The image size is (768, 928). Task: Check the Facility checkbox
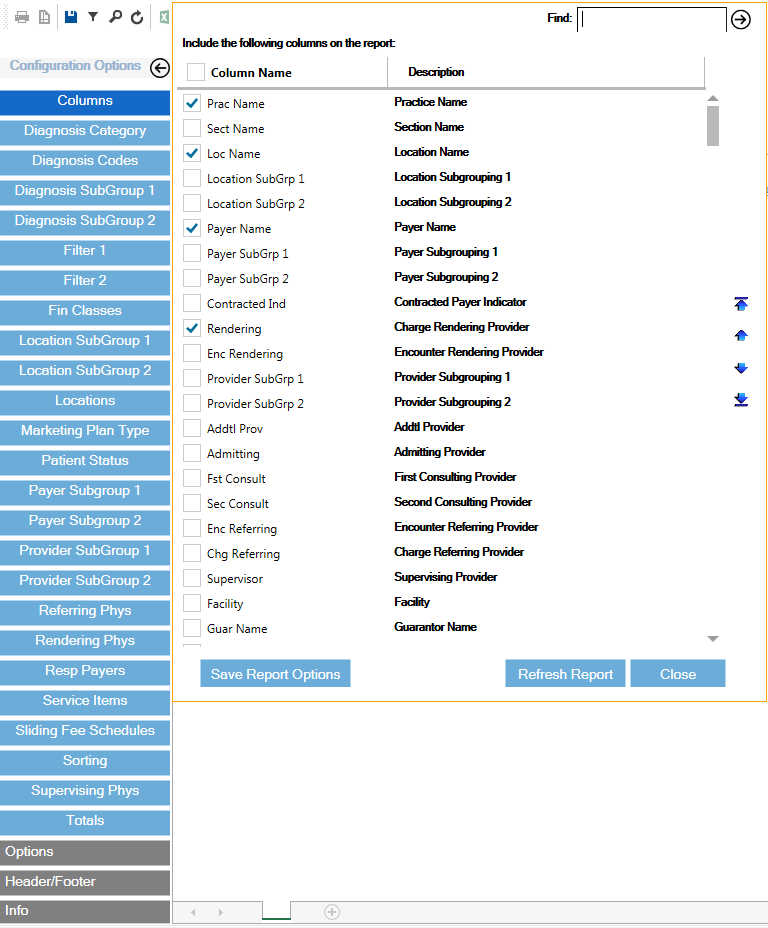(192, 603)
